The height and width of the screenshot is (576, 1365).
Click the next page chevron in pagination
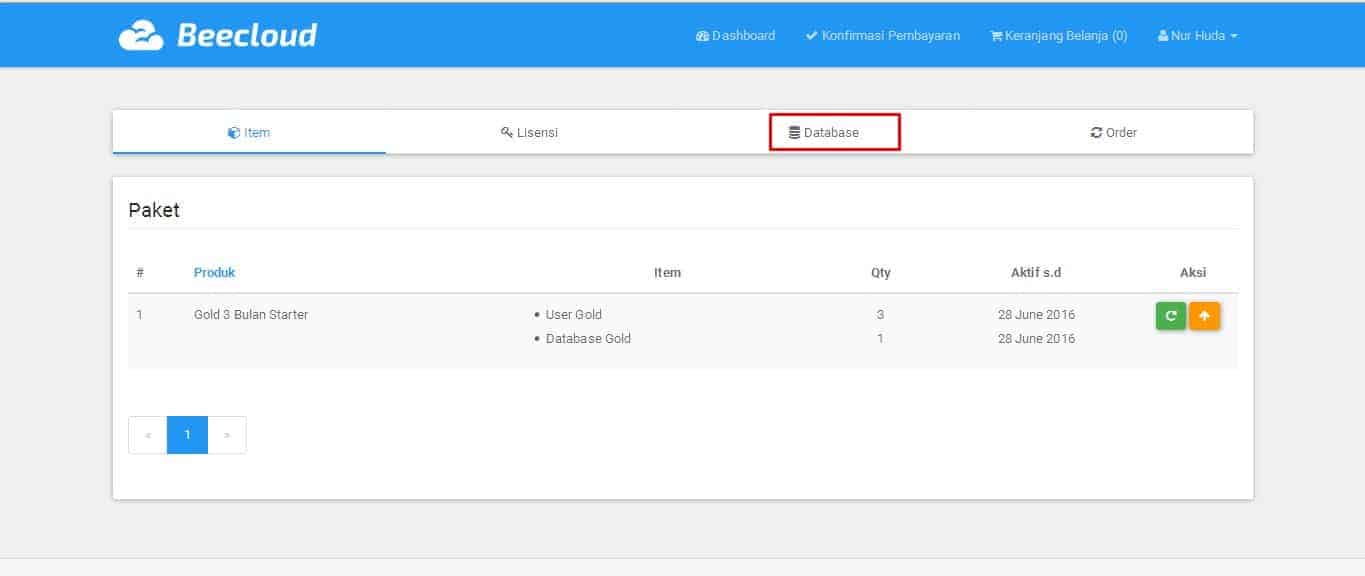pos(227,434)
